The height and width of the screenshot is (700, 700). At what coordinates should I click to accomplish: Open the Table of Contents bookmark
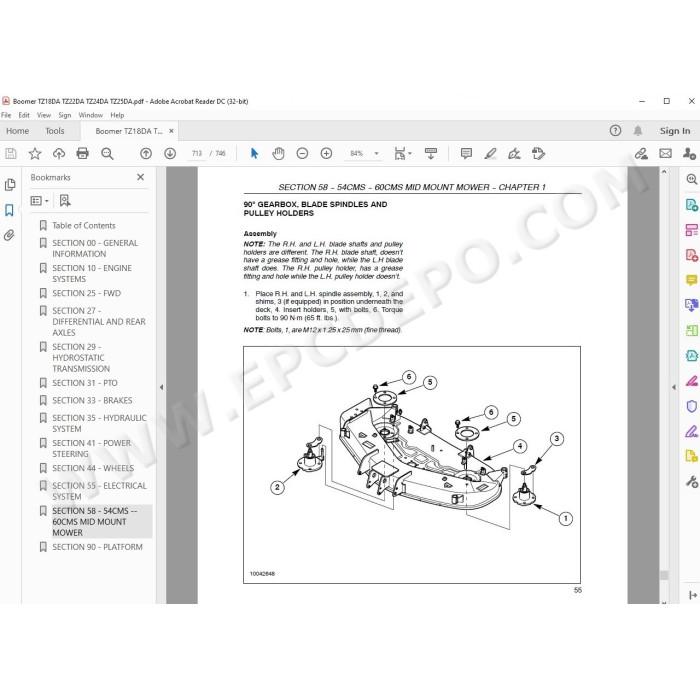[x=83, y=225]
